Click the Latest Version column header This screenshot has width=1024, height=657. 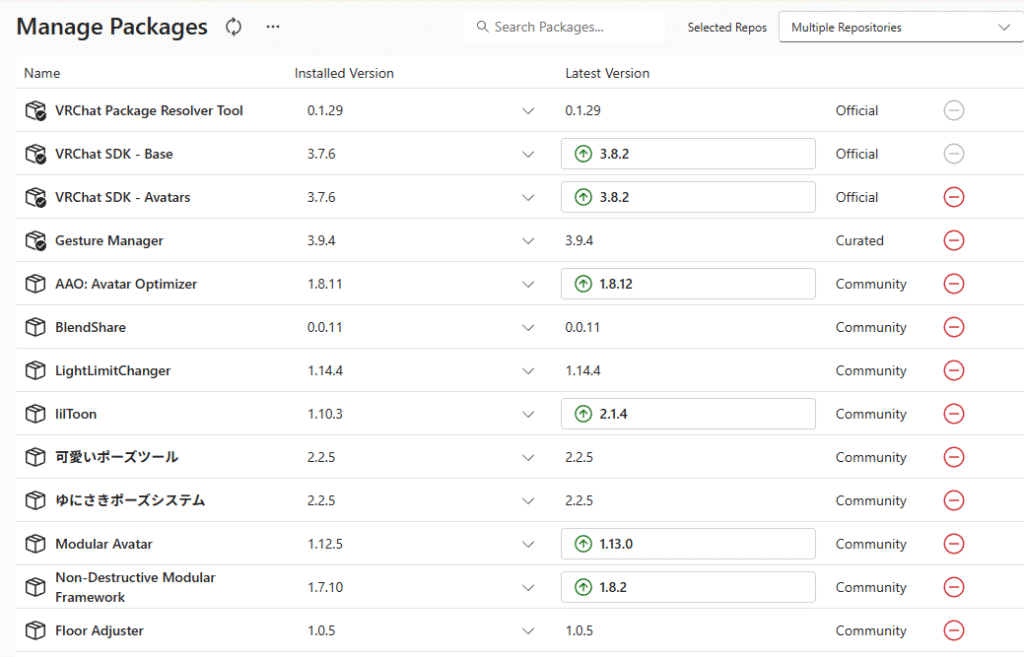coord(607,73)
